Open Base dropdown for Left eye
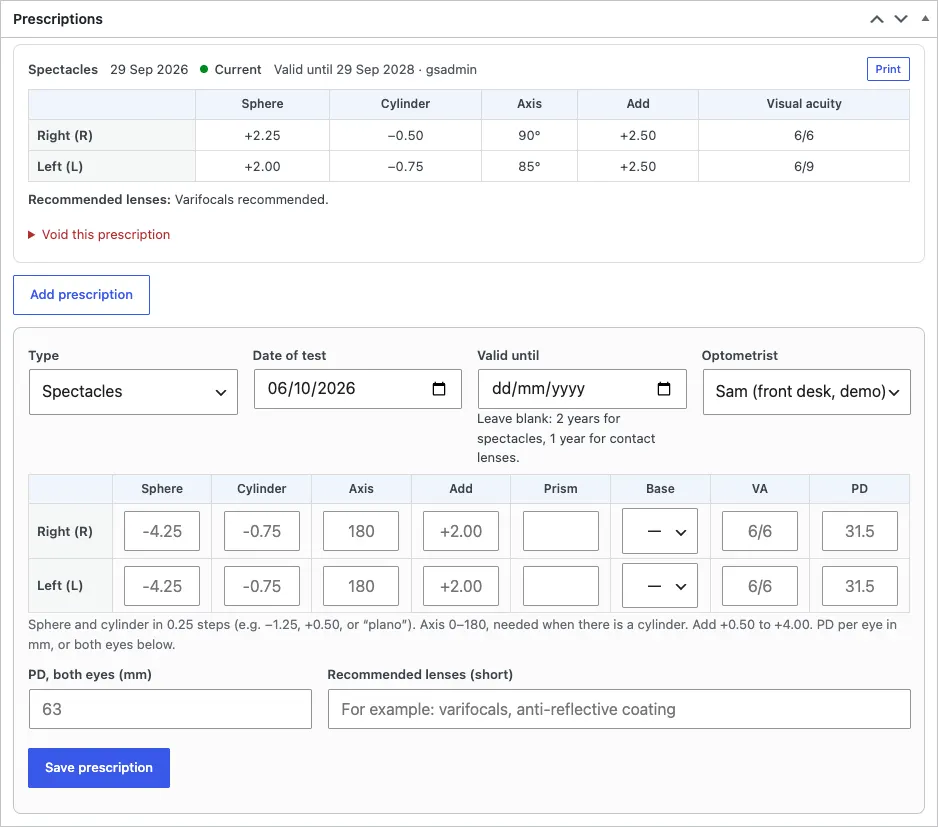Viewport: 938px width, 827px height. pyautogui.click(x=660, y=586)
